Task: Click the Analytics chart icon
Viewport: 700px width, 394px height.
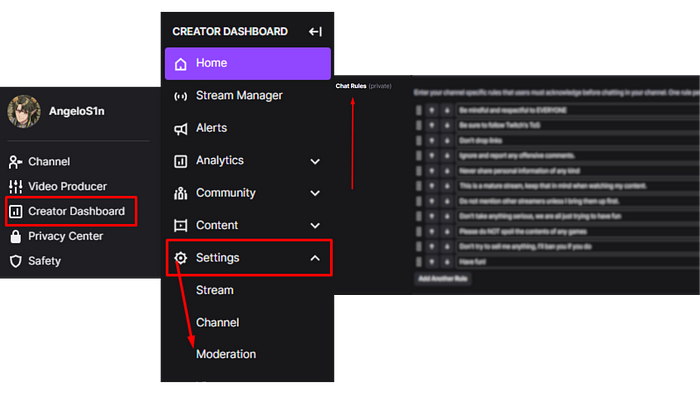Action: (x=180, y=161)
